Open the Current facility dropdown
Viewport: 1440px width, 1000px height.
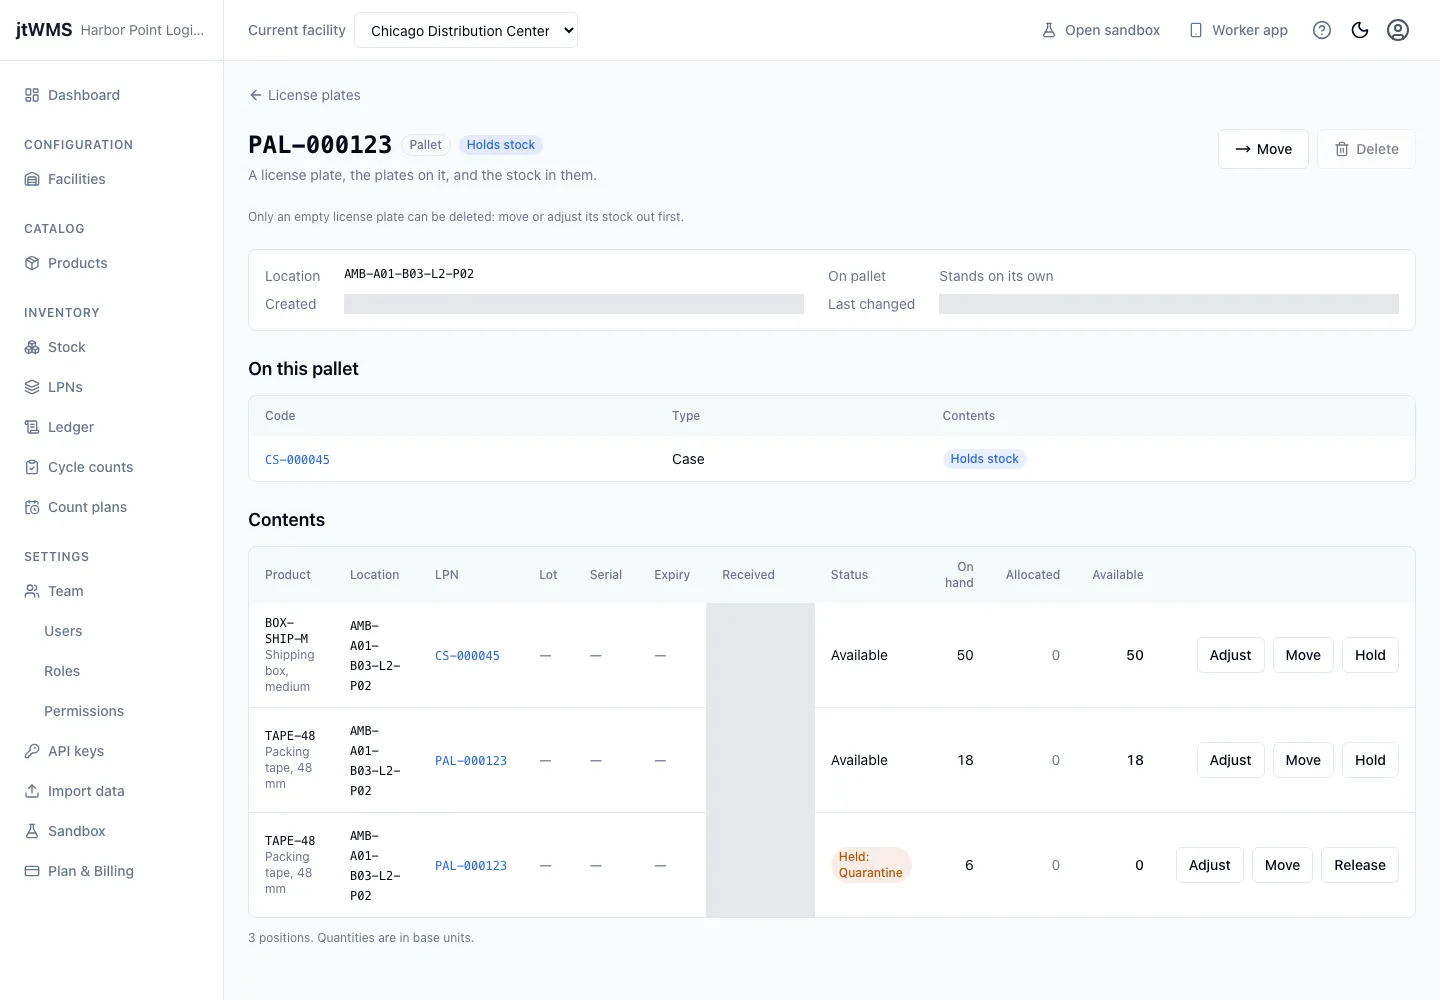point(466,30)
